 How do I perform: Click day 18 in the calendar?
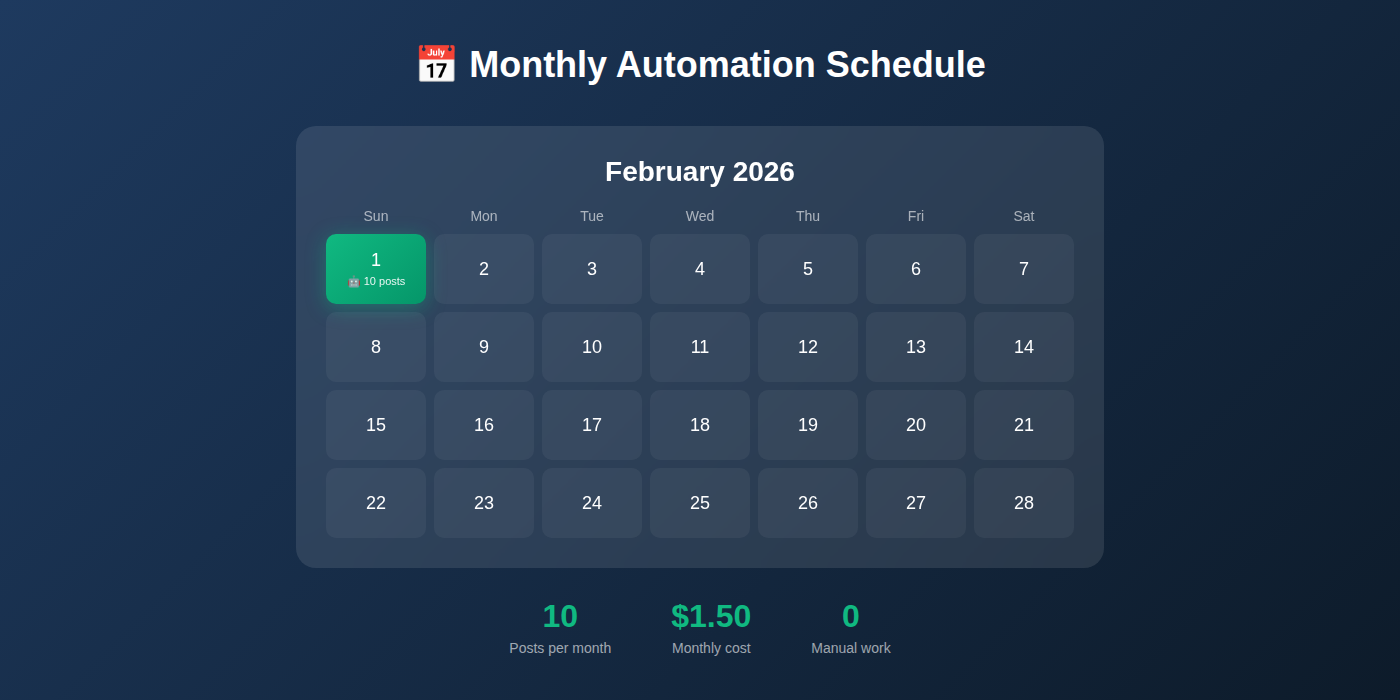tap(700, 425)
